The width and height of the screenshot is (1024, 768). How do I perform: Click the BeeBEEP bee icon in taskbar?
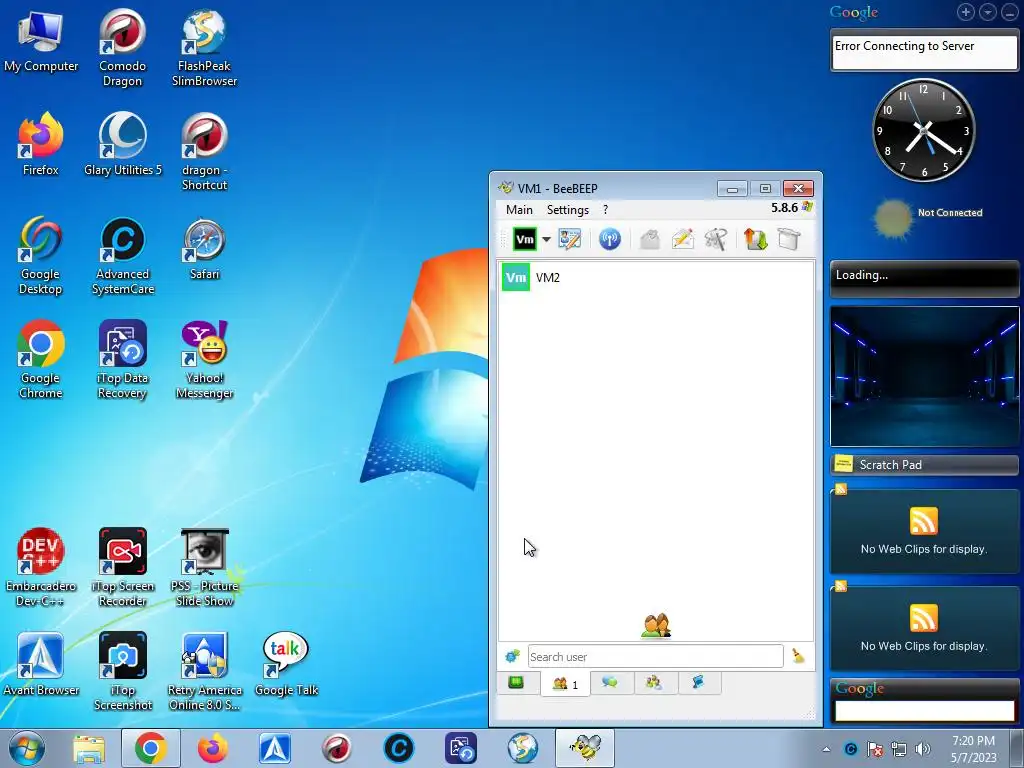[x=585, y=748]
